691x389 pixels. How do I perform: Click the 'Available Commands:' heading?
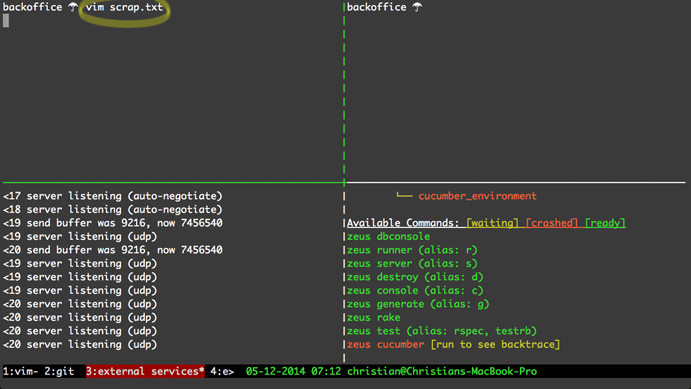pos(403,223)
